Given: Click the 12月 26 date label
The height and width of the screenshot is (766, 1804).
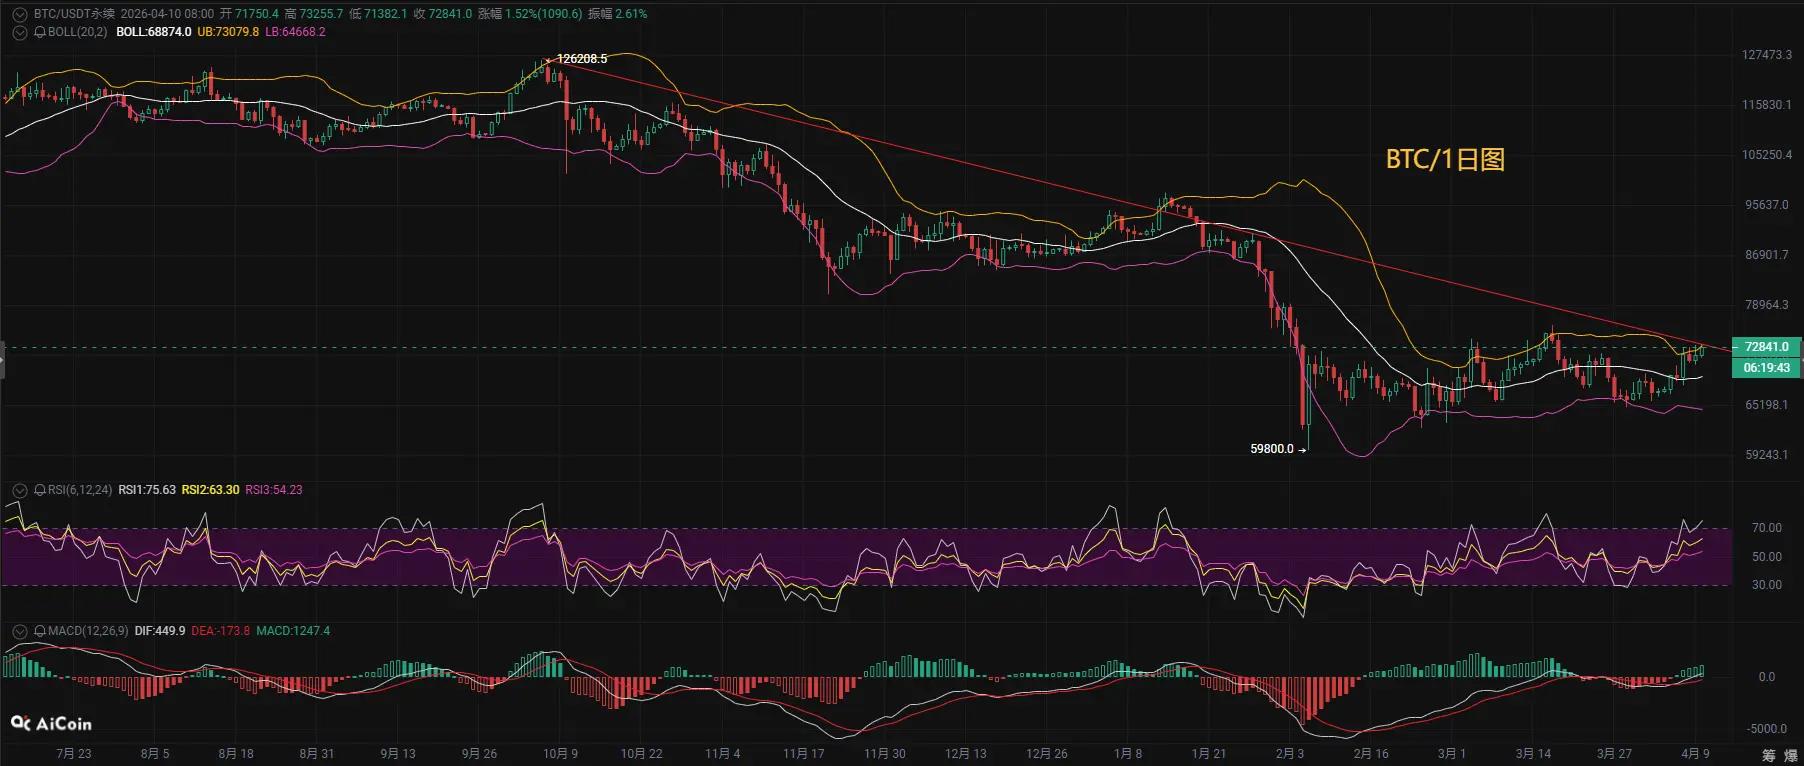Looking at the screenshot, I should coord(1047,754).
